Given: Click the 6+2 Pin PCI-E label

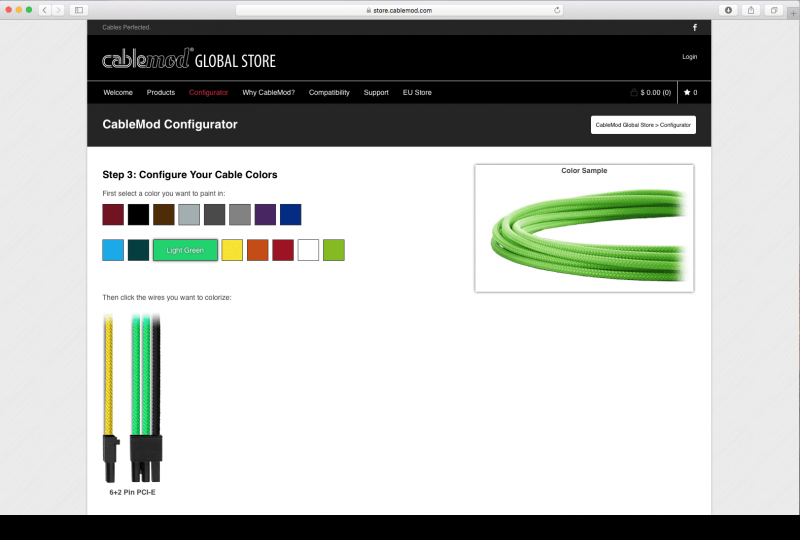Looking at the screenshot, I should pyautogui.click(x=132, y=492).
